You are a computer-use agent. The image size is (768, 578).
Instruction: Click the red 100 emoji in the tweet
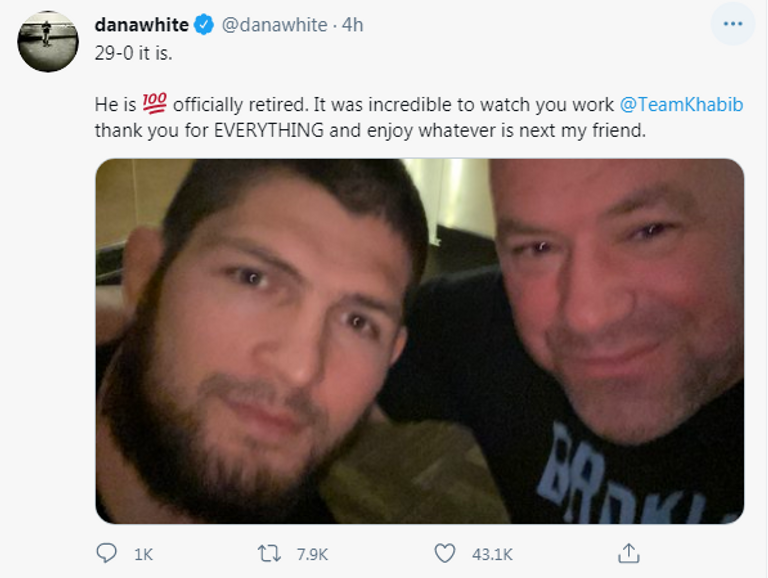click(x=157, y=104)
